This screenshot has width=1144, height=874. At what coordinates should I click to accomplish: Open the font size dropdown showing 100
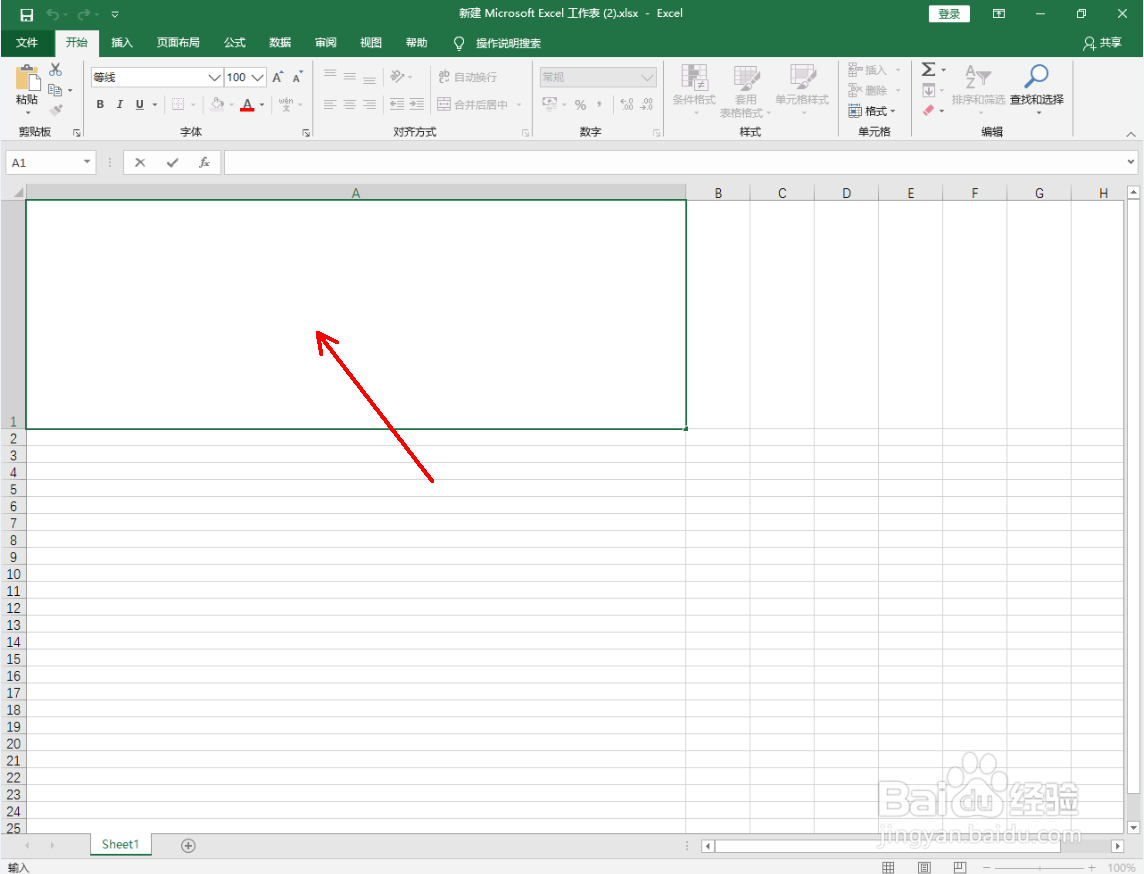257,77
